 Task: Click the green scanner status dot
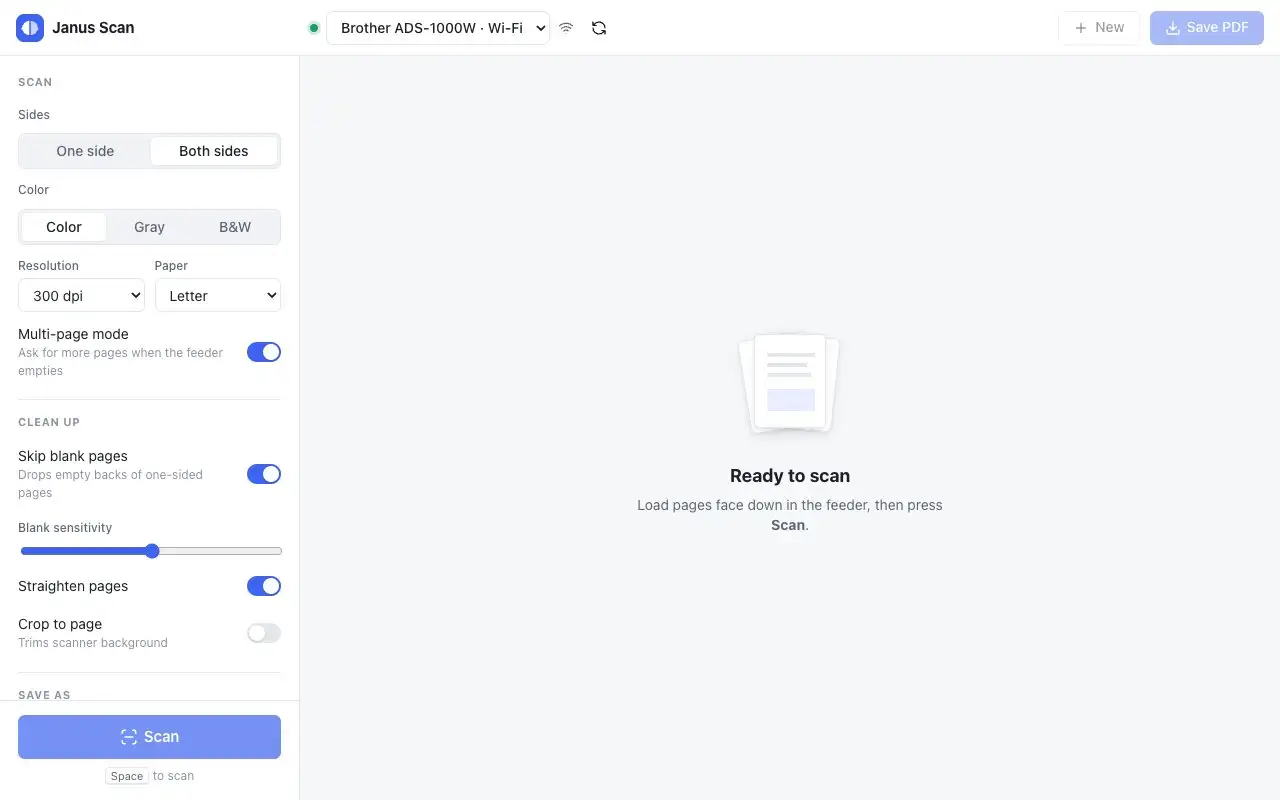(314, 28)
